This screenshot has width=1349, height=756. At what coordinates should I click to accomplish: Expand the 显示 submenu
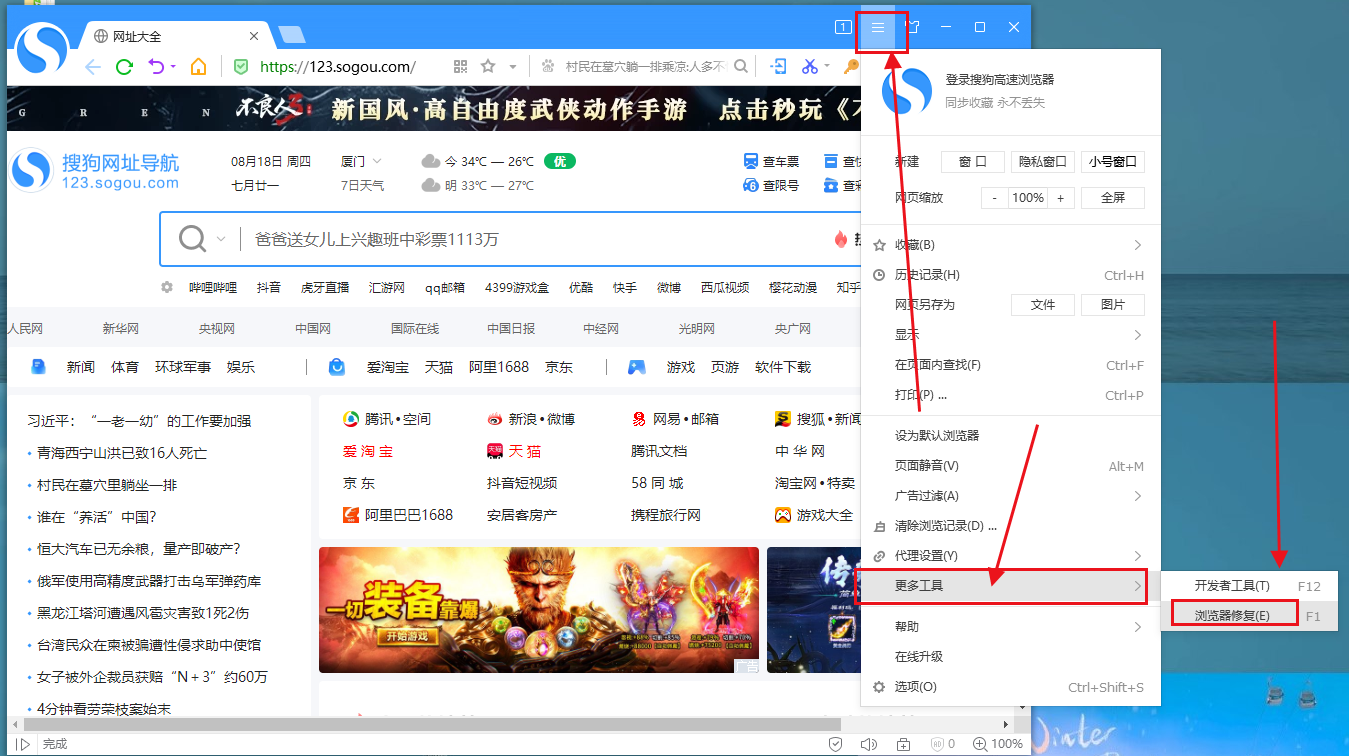click(1011, 335)
